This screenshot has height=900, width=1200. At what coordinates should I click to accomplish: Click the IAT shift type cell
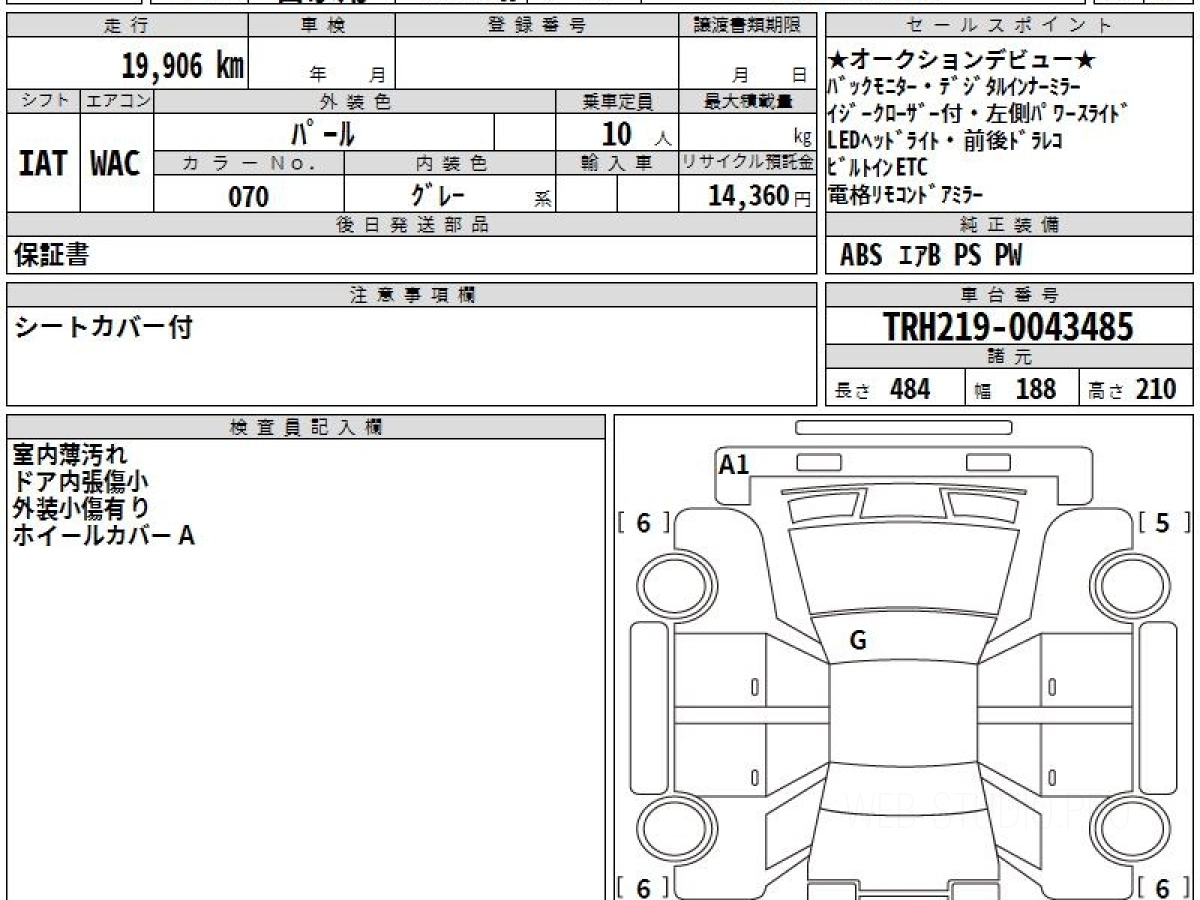pos(43,163)
